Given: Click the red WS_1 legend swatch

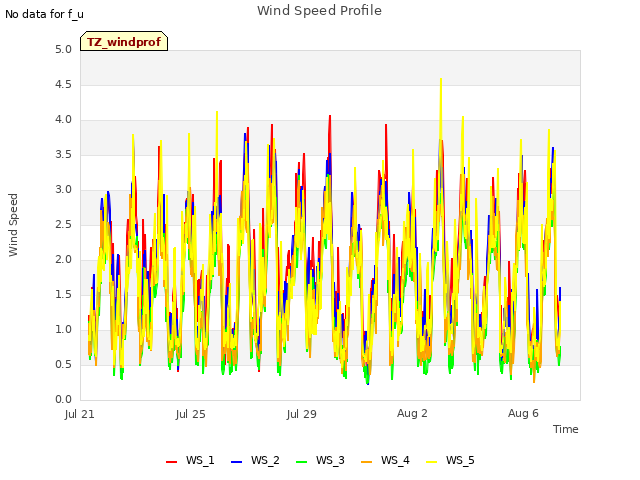Looking at the screenshot, I should point(171,461).
